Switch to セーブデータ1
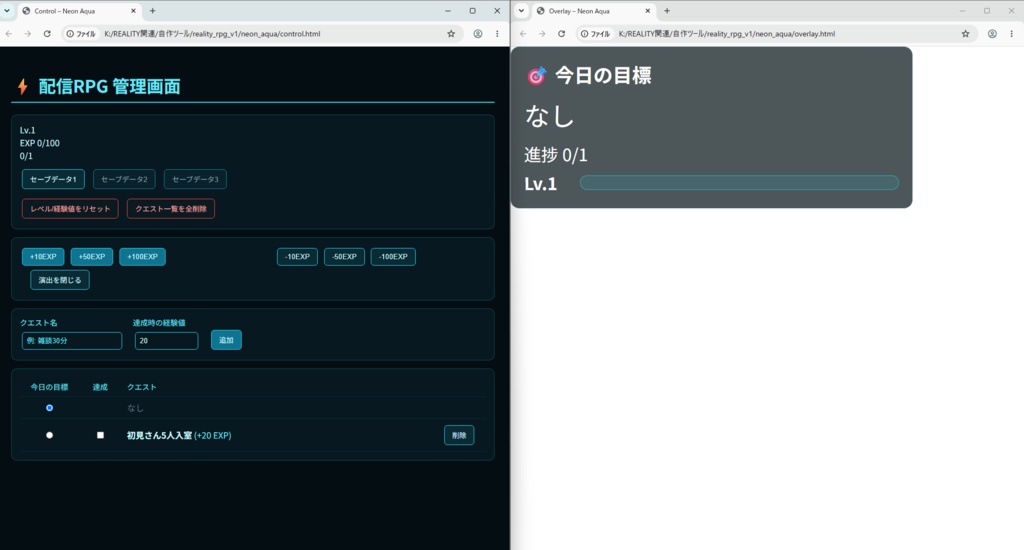This screenshot has height=550, width=1024. coord(53,179)
